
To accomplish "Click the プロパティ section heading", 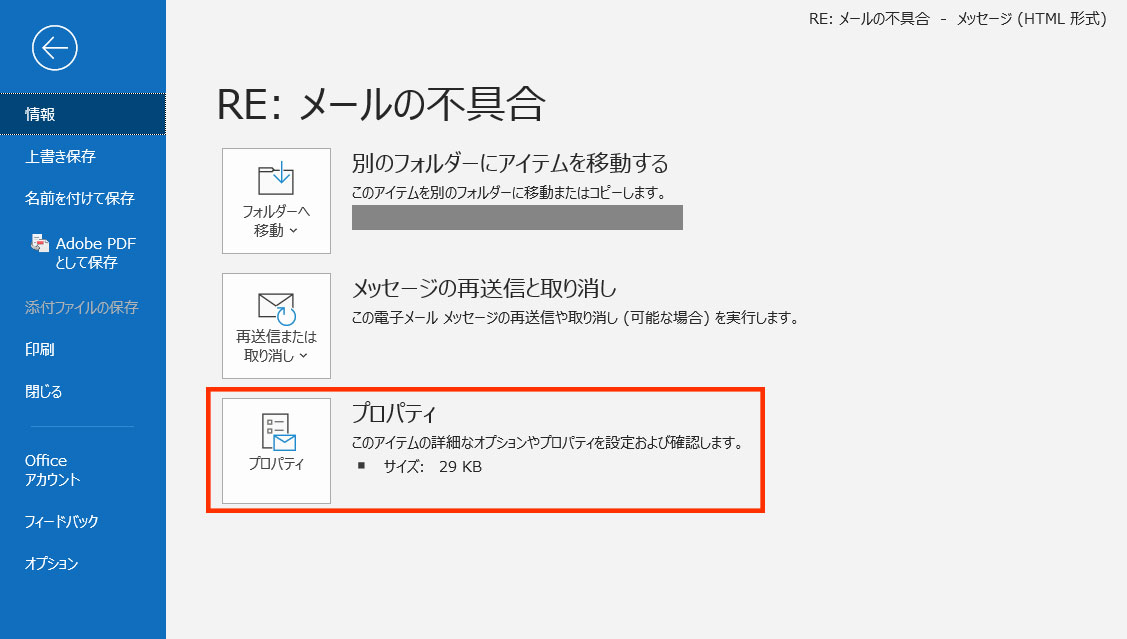I will tap(393, 413).
